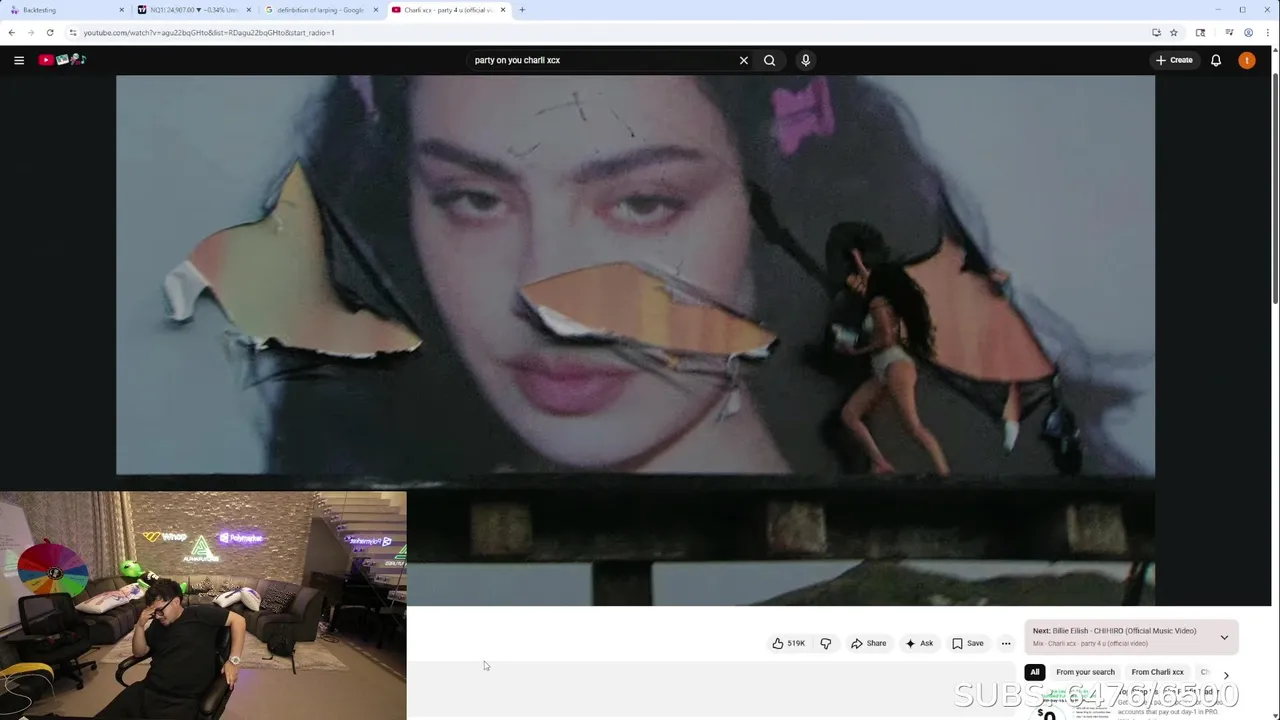Bookmark this page with the star
The image size is (1280, 720).
click(1174, 33)
